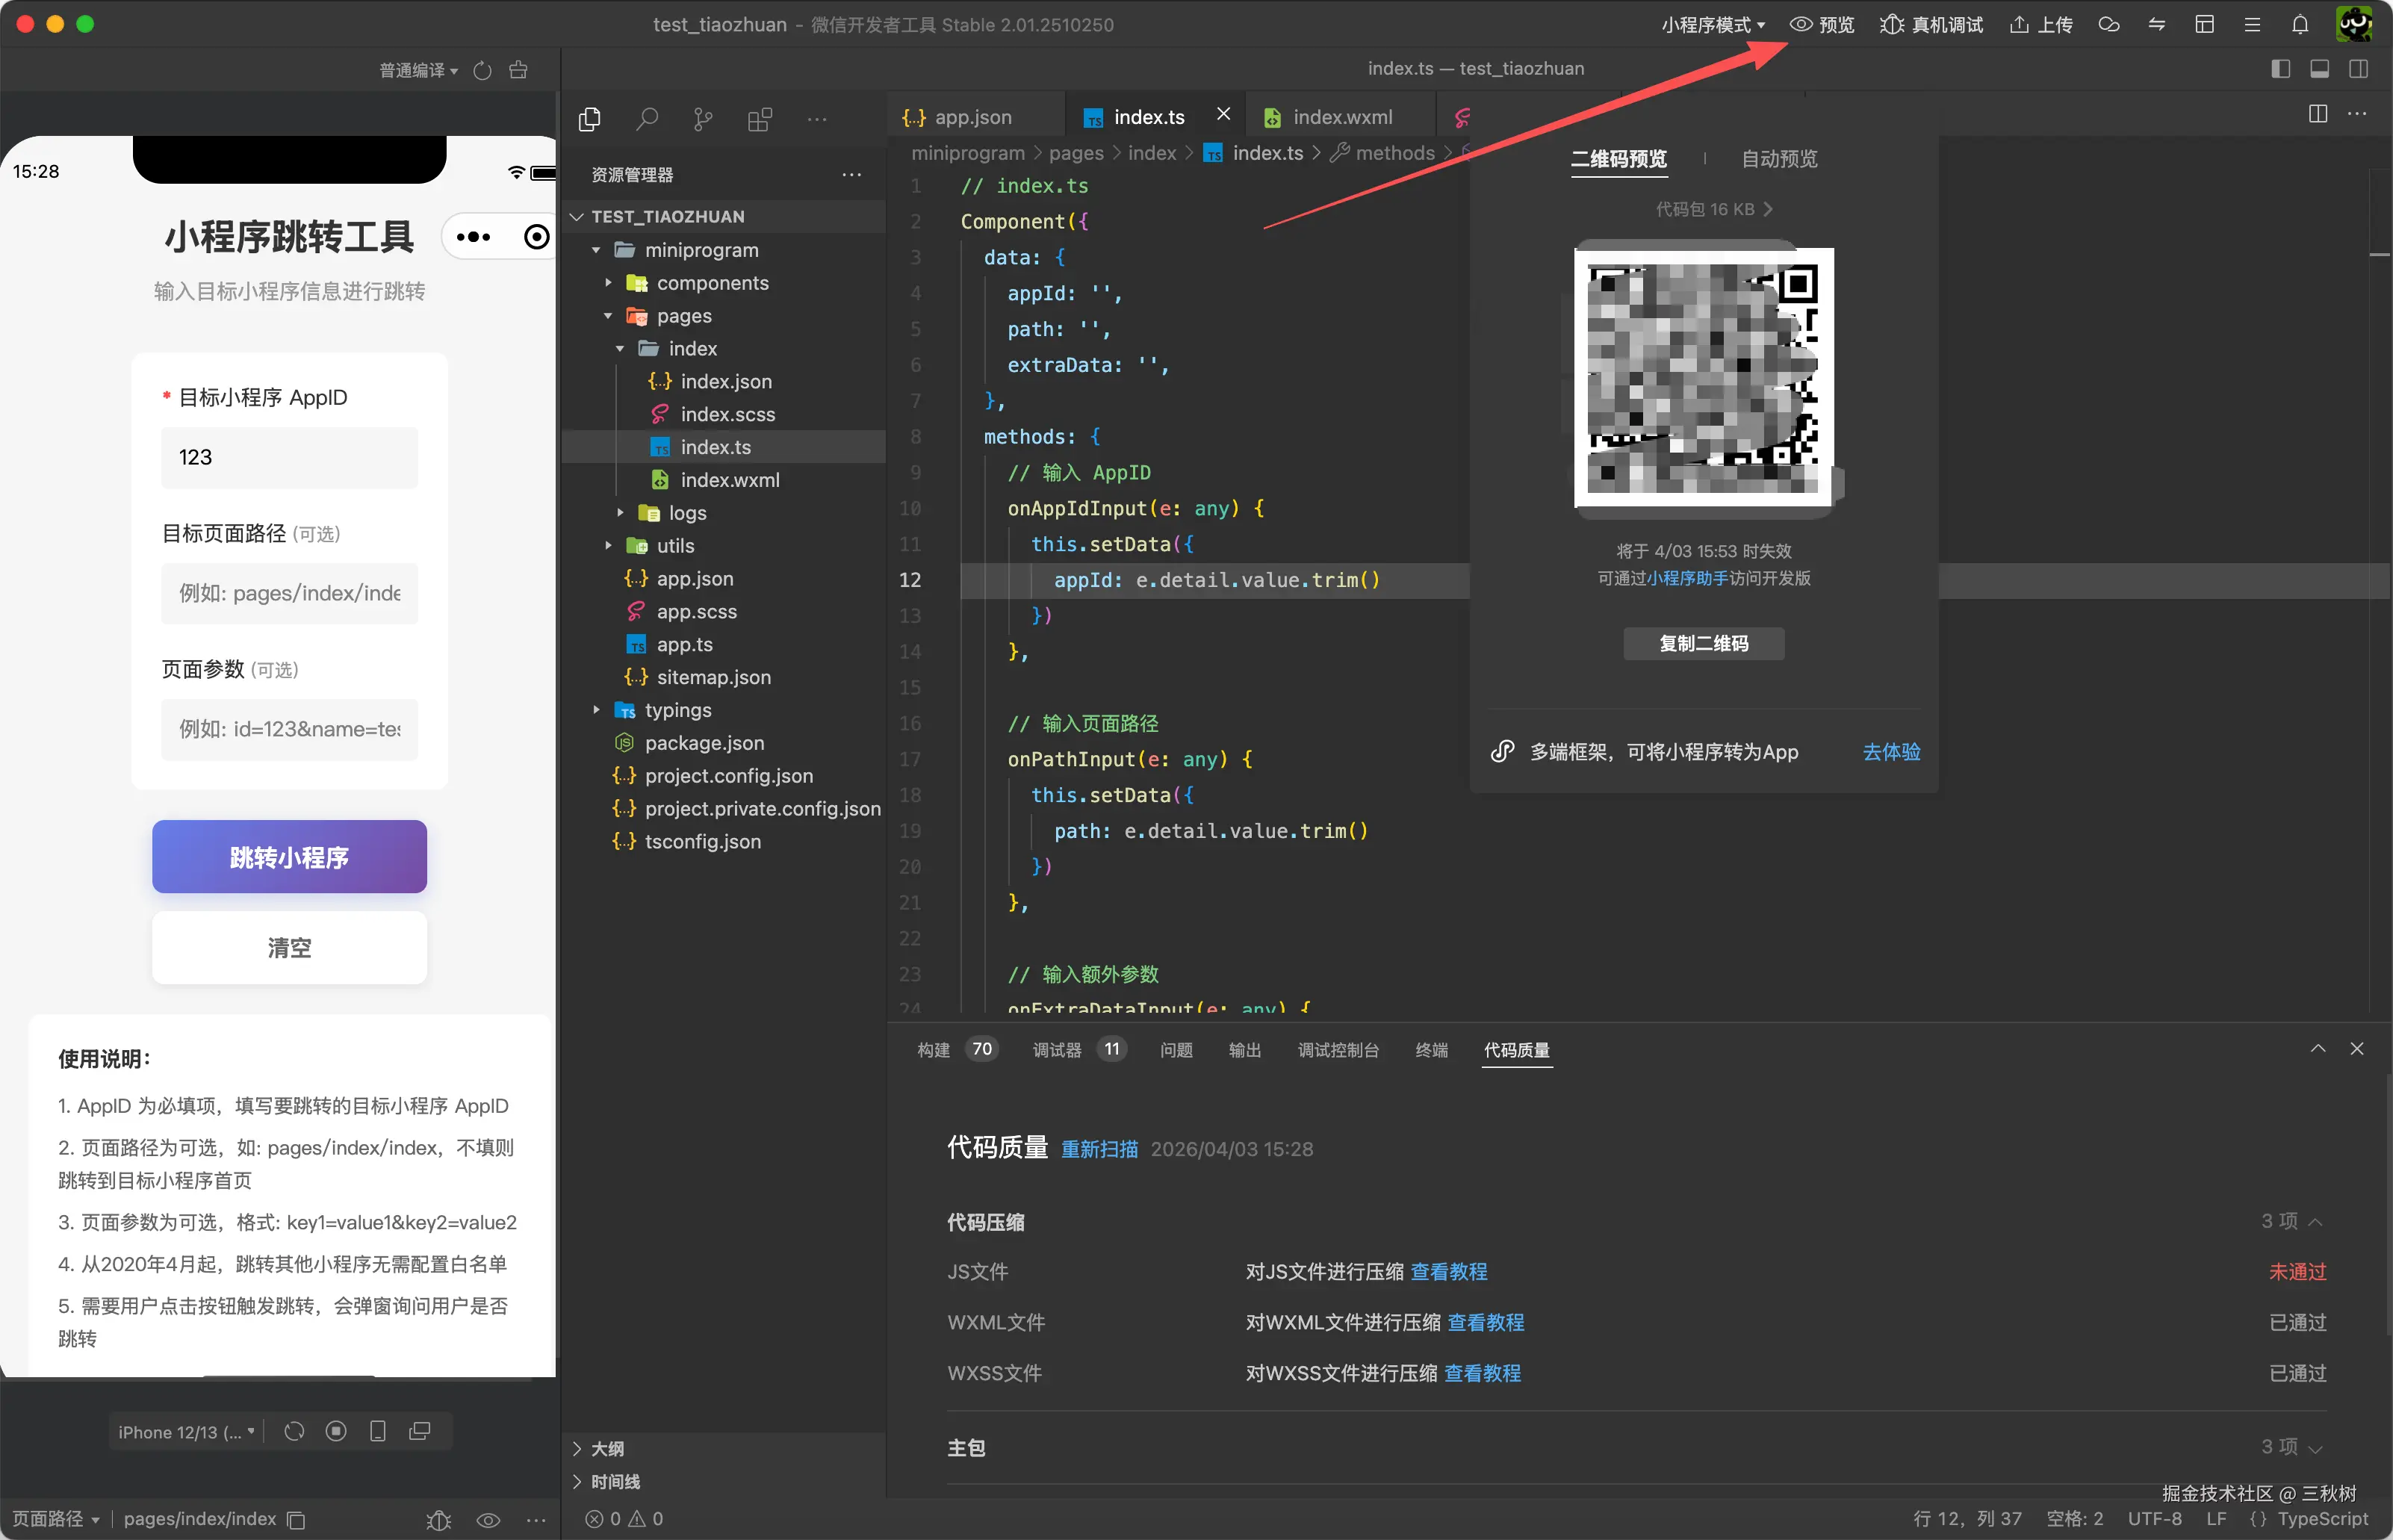Toggle the bottom panel layout icon
Image resolution: width=2393 pixels, height=1540 pixels.
point(2320,69)
